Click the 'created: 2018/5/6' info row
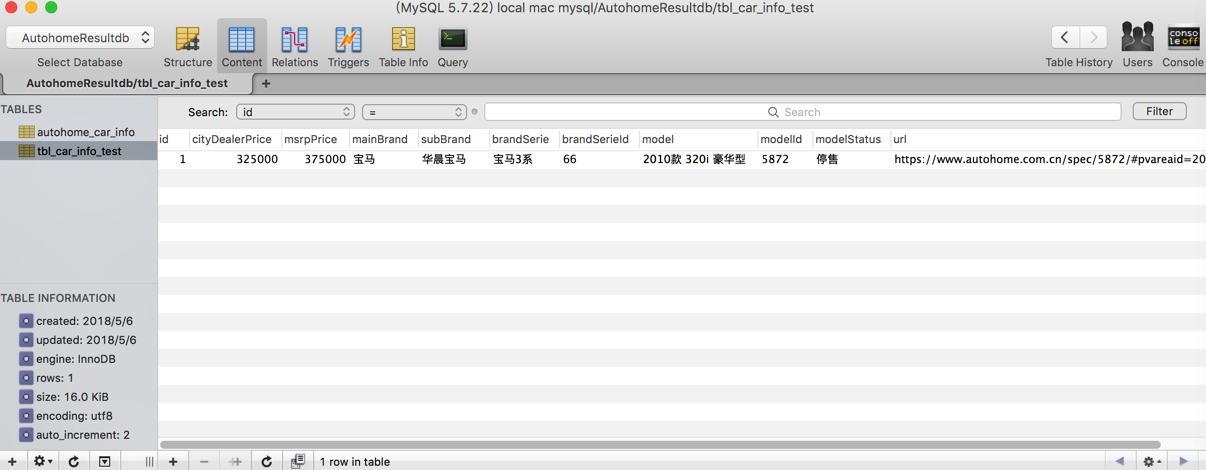The height and width of the screenshot is (470, 1206). tap(78, 321)
